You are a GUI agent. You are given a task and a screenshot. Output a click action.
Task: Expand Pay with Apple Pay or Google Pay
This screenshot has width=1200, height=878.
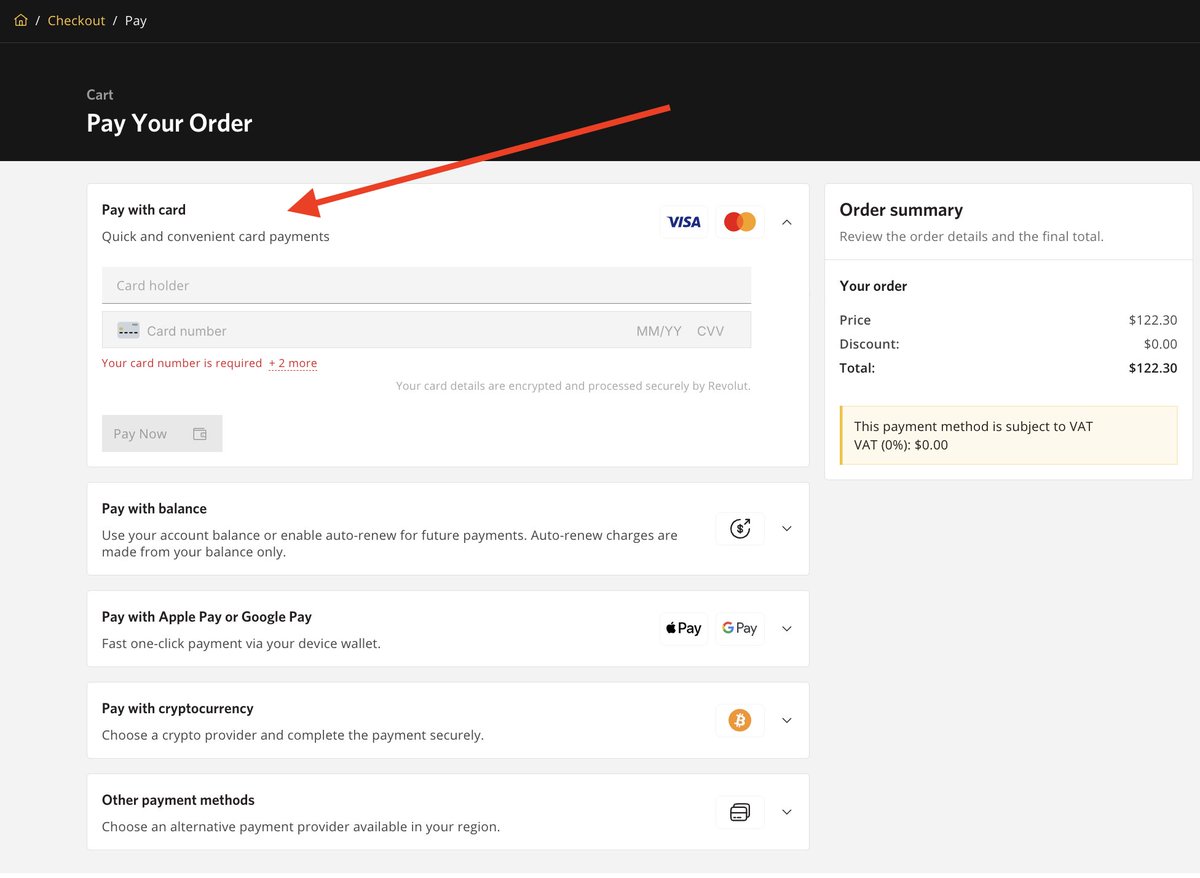[787, 629]
